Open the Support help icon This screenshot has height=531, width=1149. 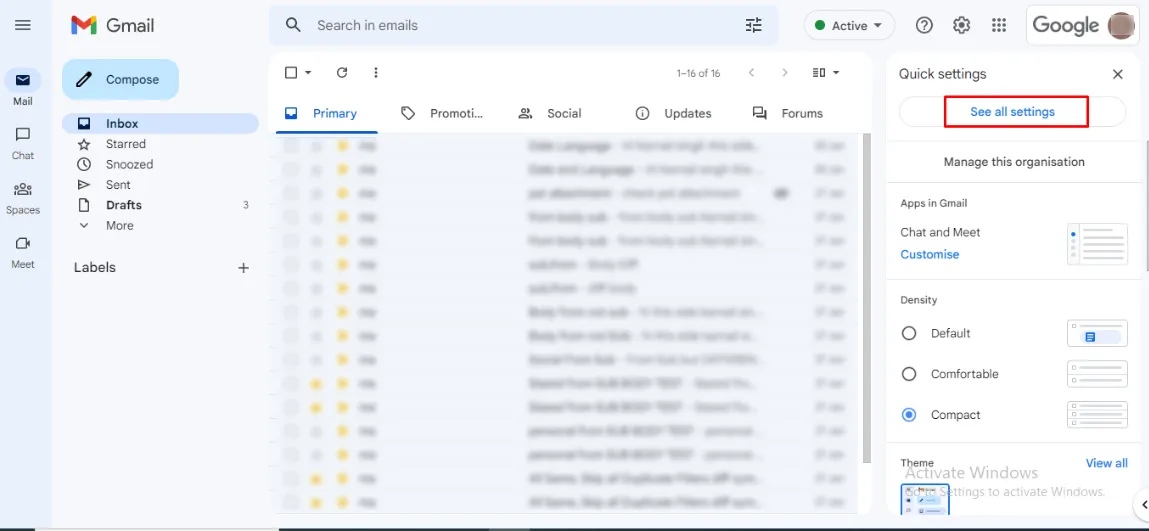(924, 25)
